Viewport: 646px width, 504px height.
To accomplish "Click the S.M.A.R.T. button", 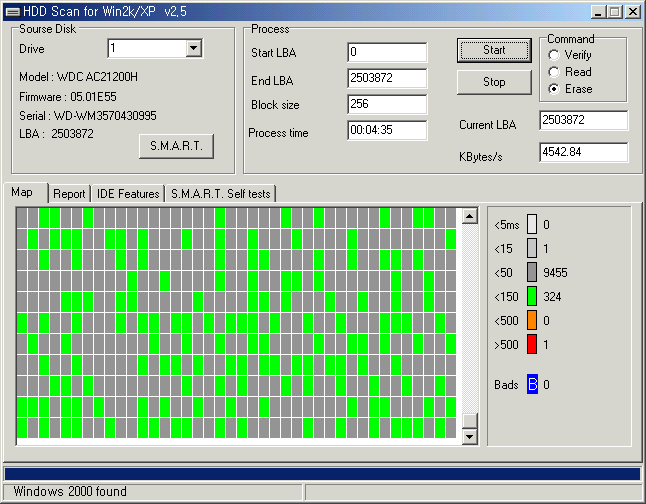I will 176,146.
